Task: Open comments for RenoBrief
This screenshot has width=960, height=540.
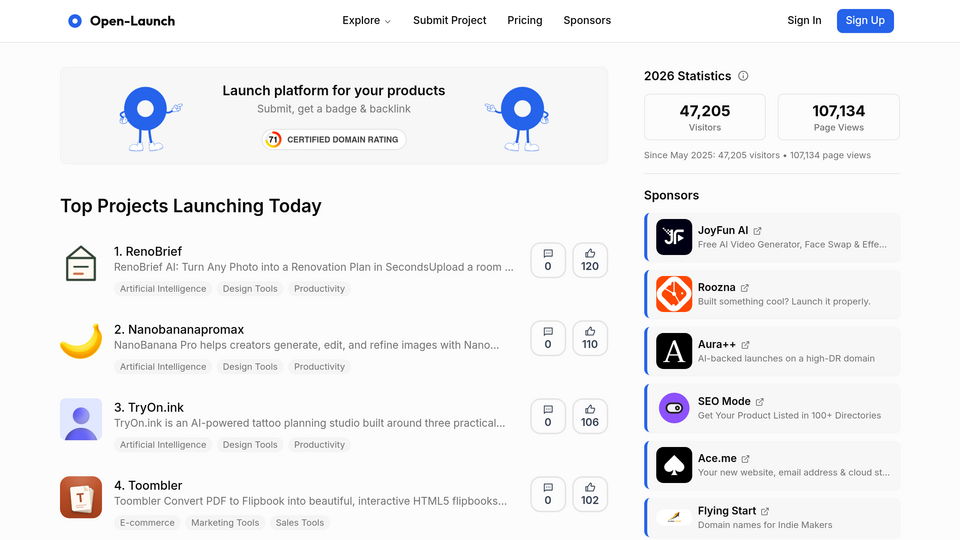Action: 548,260
